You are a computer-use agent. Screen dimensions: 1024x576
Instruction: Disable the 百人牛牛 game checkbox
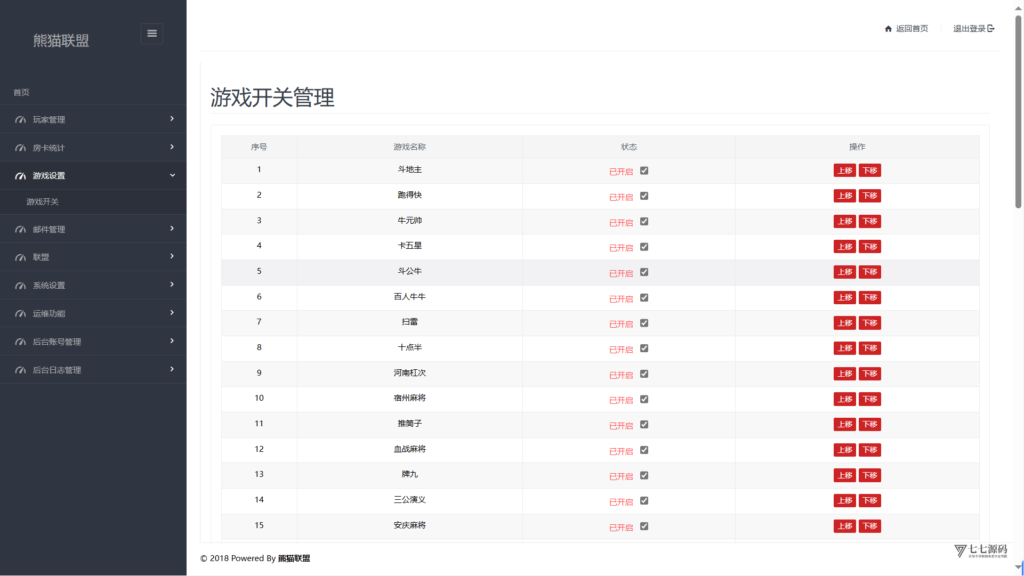pos(644,298)
